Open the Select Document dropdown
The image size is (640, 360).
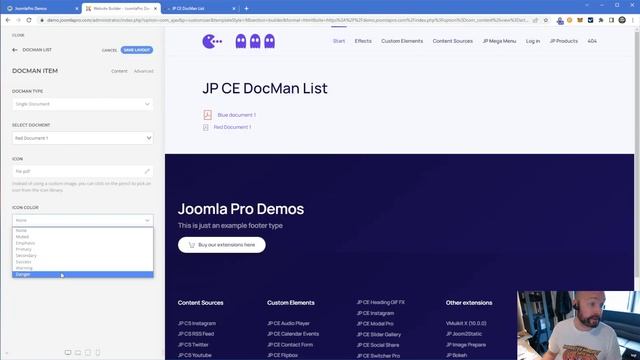click(x=82, y=138)
